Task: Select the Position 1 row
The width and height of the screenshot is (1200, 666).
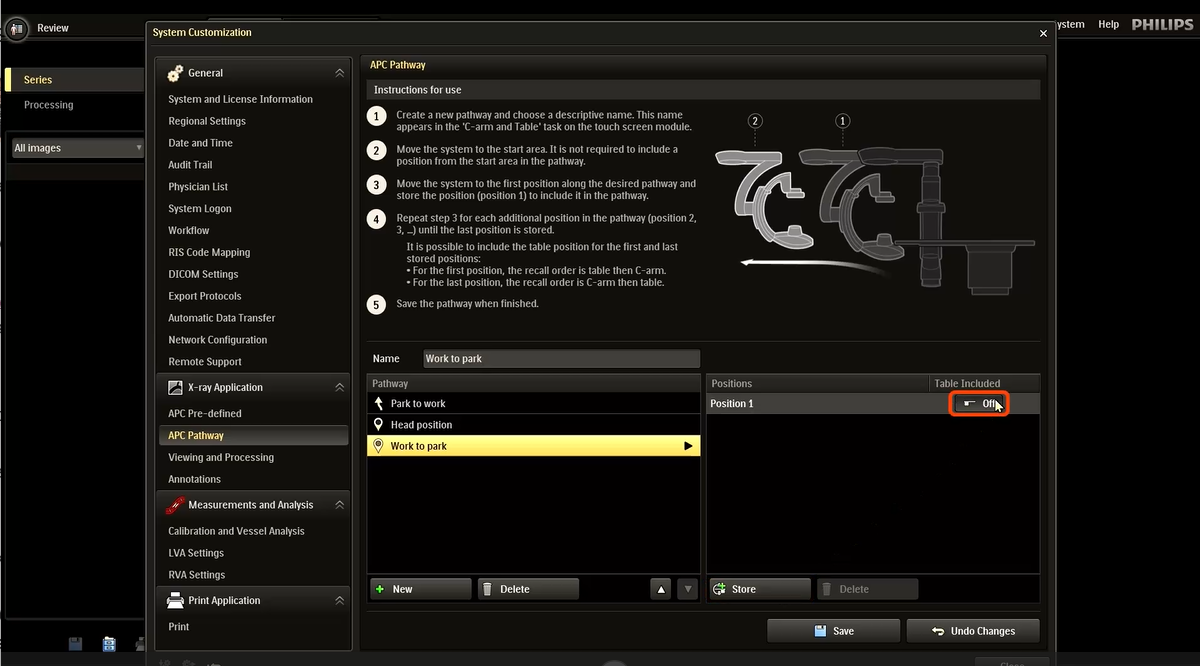Action: click(873, 404)
